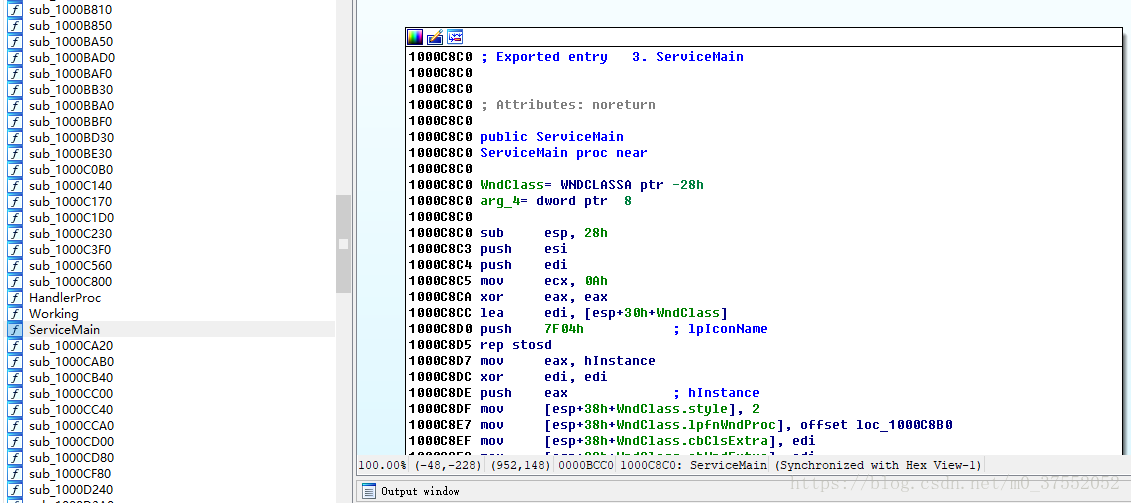Click functions list scrollbar thumb
Screen dimensions: 1131x503
[x=343, y=243]
